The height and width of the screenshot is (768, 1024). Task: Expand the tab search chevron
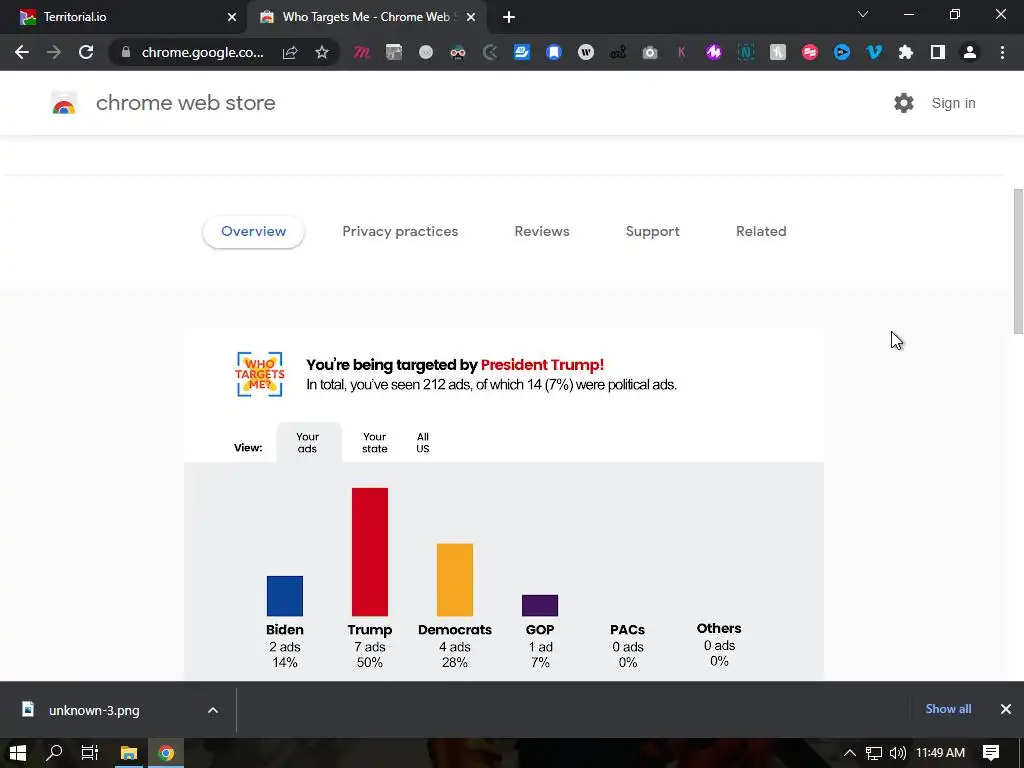(x=863, y=14)
